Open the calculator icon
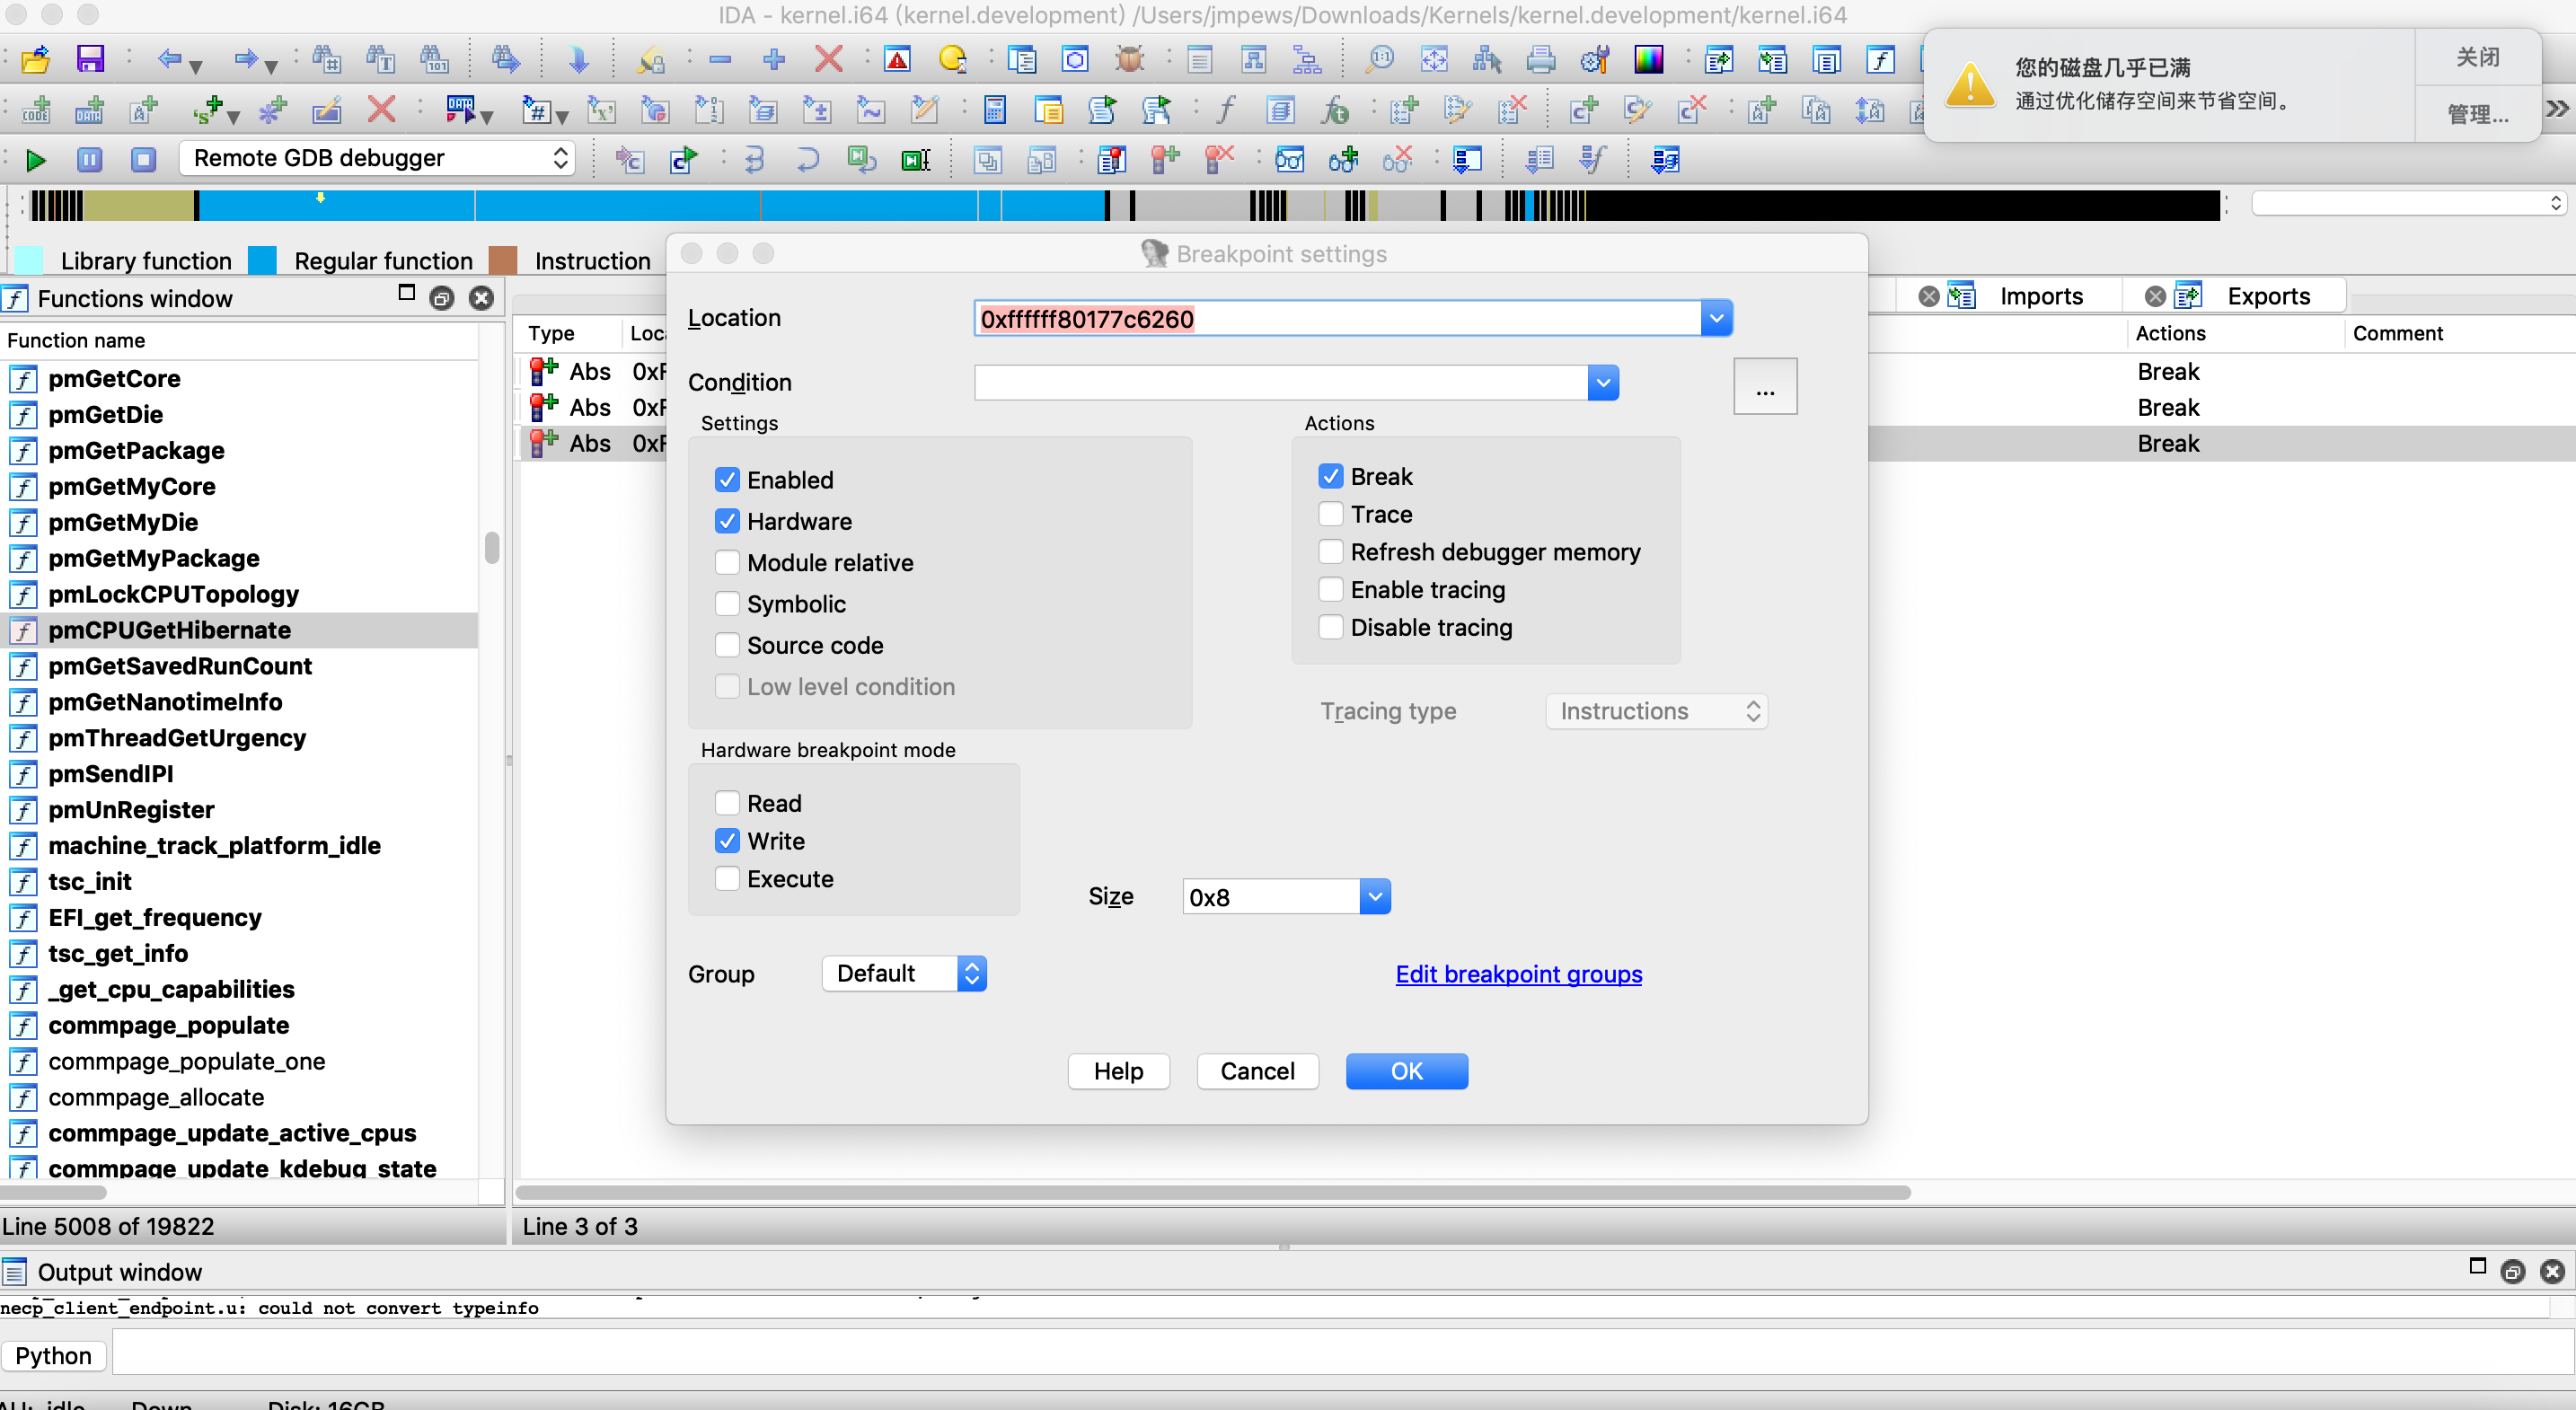 [x=994, y=110]
